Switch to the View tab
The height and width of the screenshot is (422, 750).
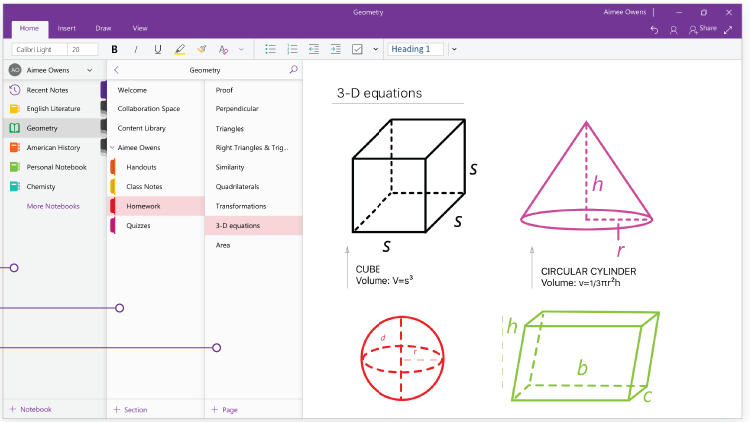pos(140,29)
